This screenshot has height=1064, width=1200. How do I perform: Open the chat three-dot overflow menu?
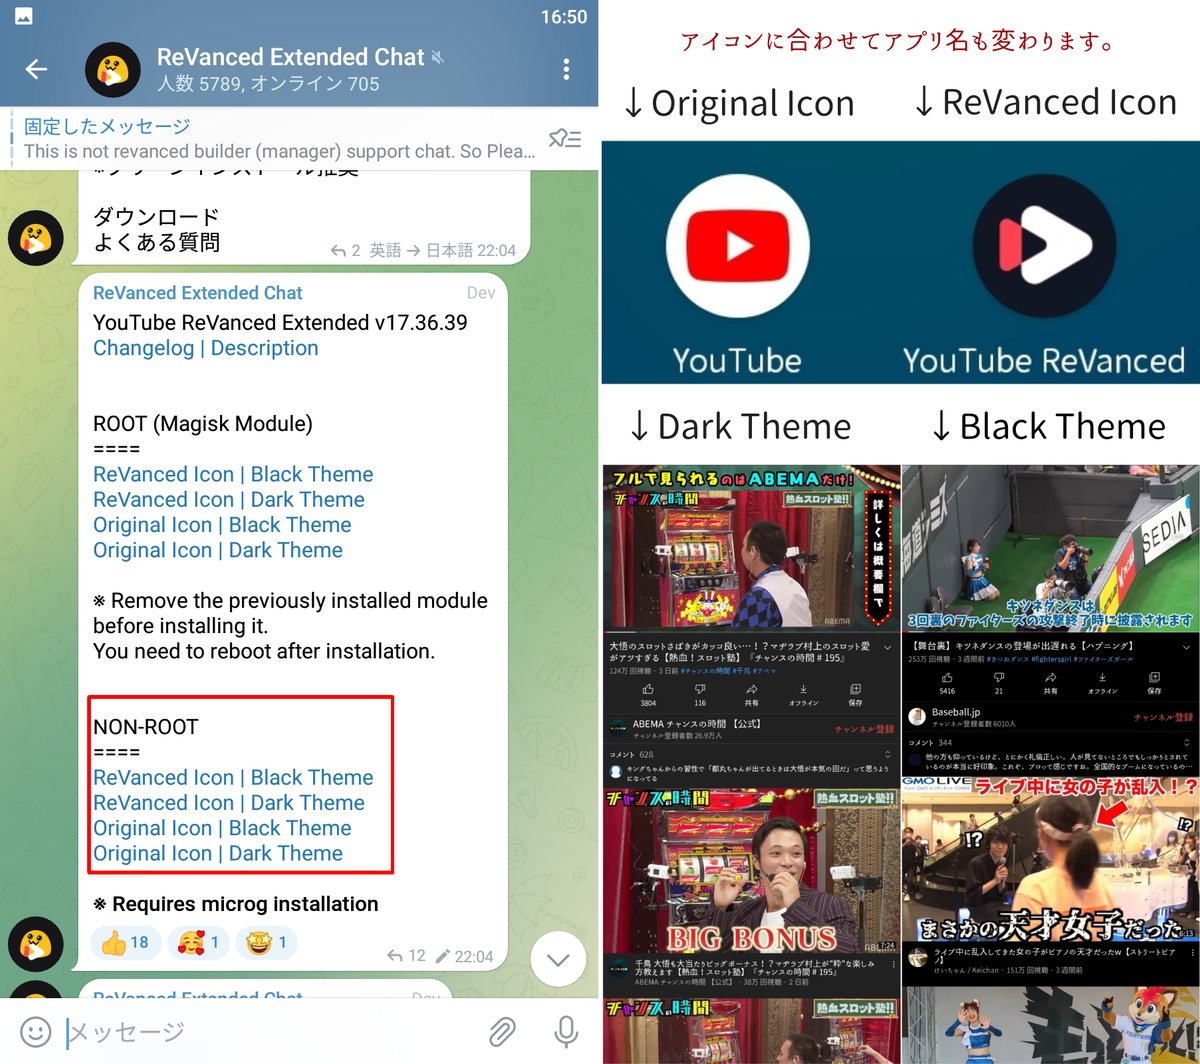(x=566, y=70)
